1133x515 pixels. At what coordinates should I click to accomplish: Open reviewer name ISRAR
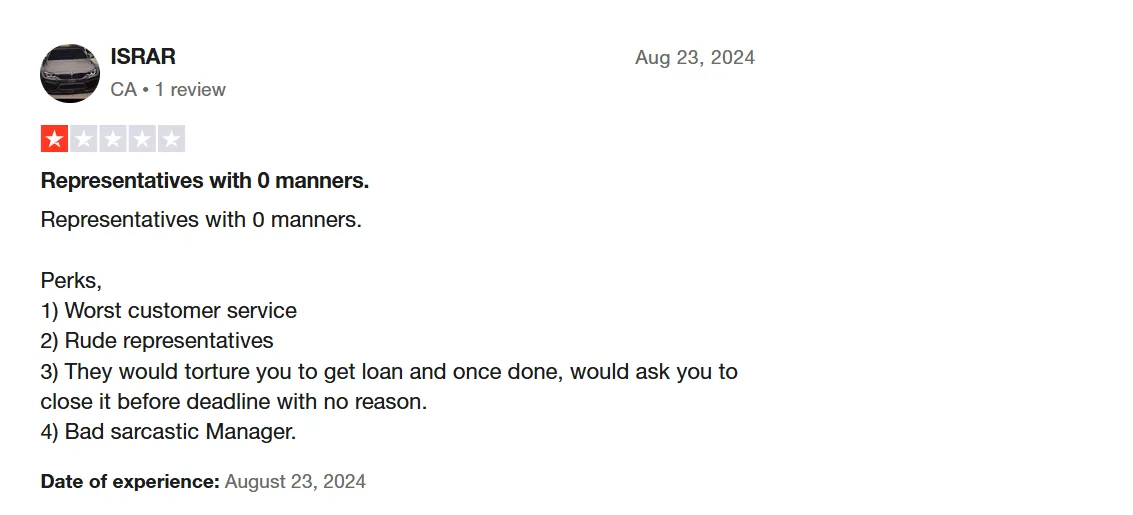143,56
